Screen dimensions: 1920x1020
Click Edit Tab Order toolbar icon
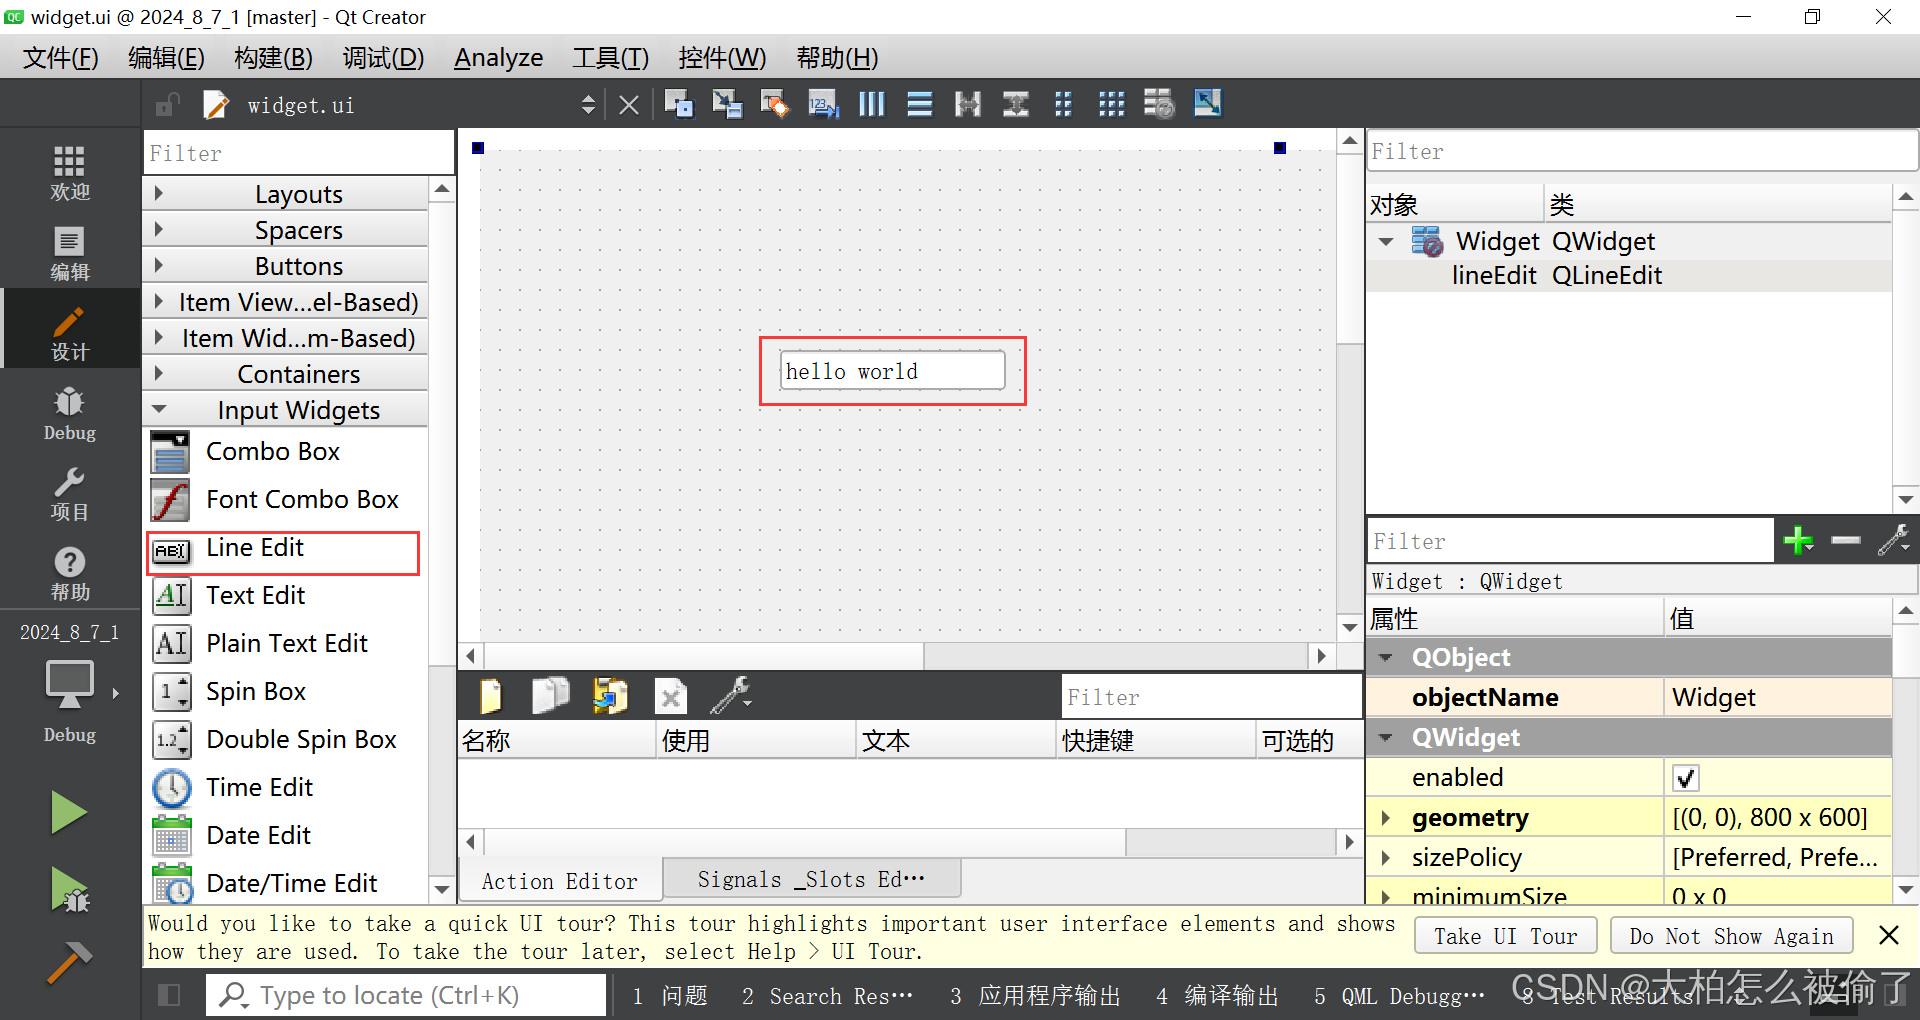[x=823, y=104]
